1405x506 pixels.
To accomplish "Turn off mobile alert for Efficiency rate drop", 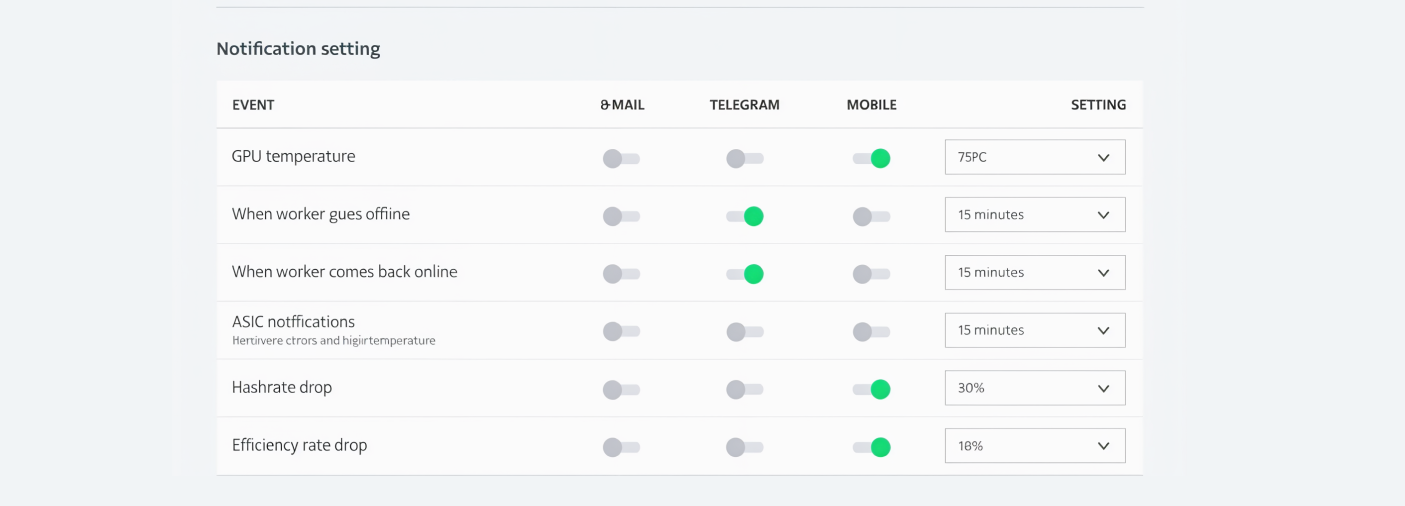I will 871,447.
